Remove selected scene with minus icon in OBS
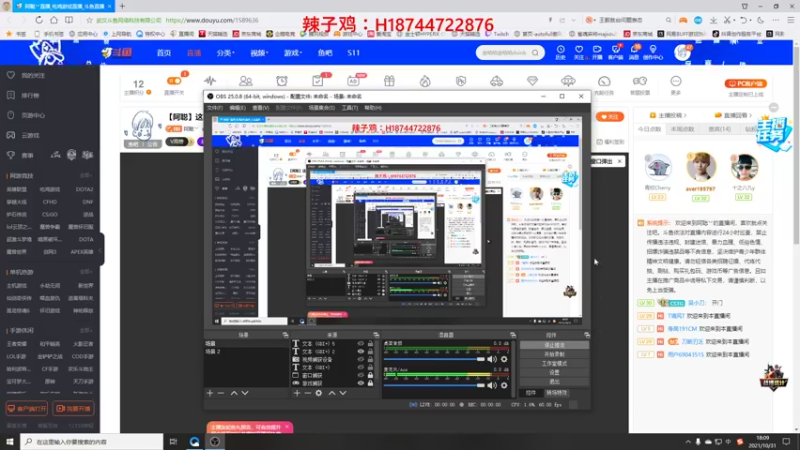Viewport: 800px width, 450px height. coord(221,393)
